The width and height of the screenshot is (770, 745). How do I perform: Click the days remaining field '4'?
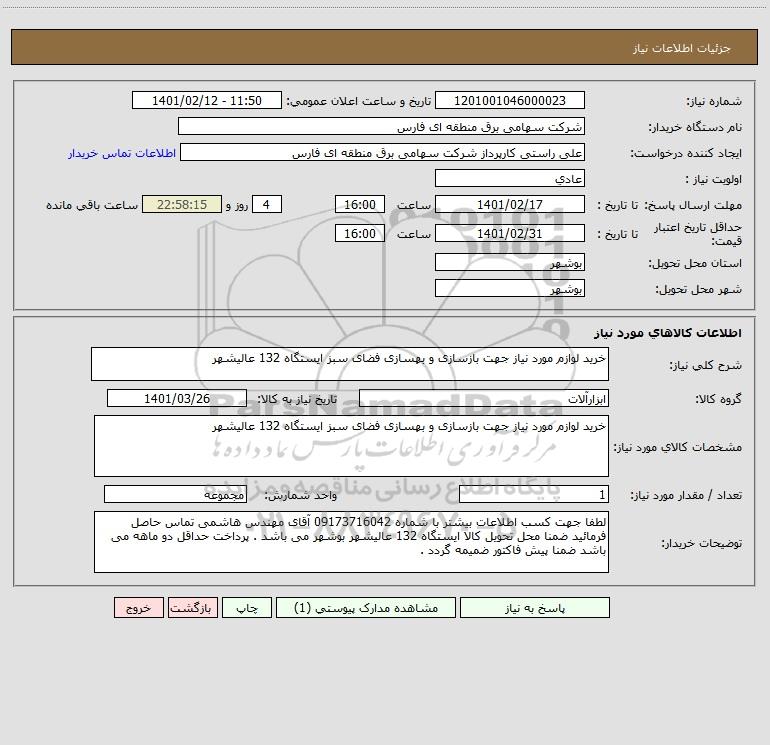[267, 204]
